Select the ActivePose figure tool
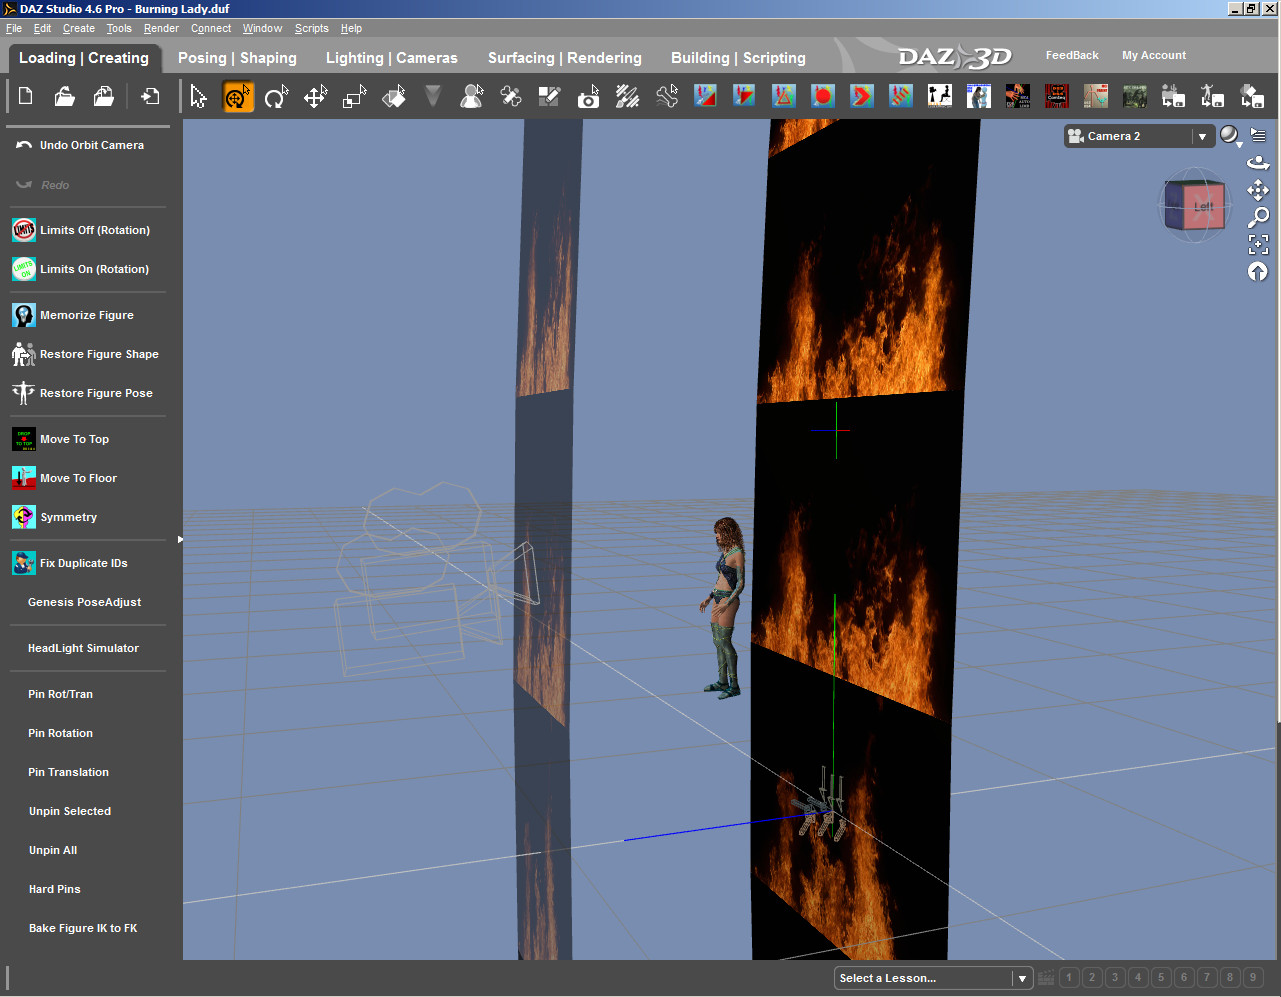 click(x=472, y=96)
